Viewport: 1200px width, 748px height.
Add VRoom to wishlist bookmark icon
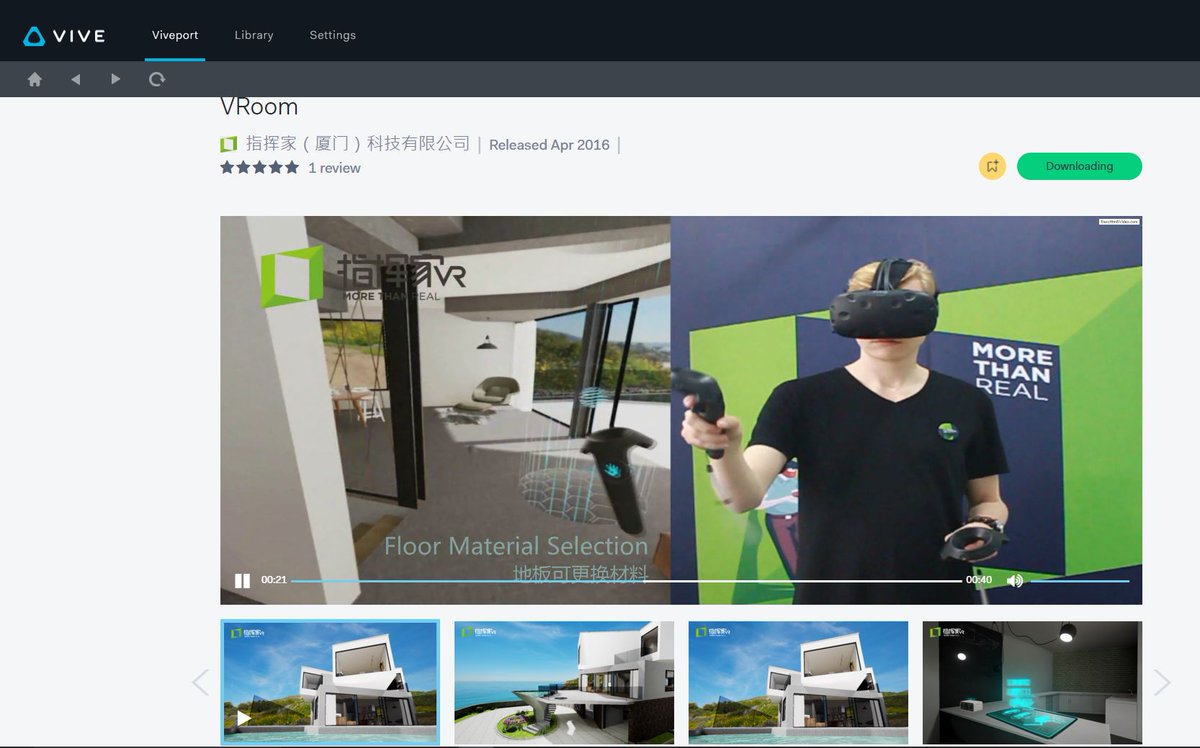coord(992,166)
